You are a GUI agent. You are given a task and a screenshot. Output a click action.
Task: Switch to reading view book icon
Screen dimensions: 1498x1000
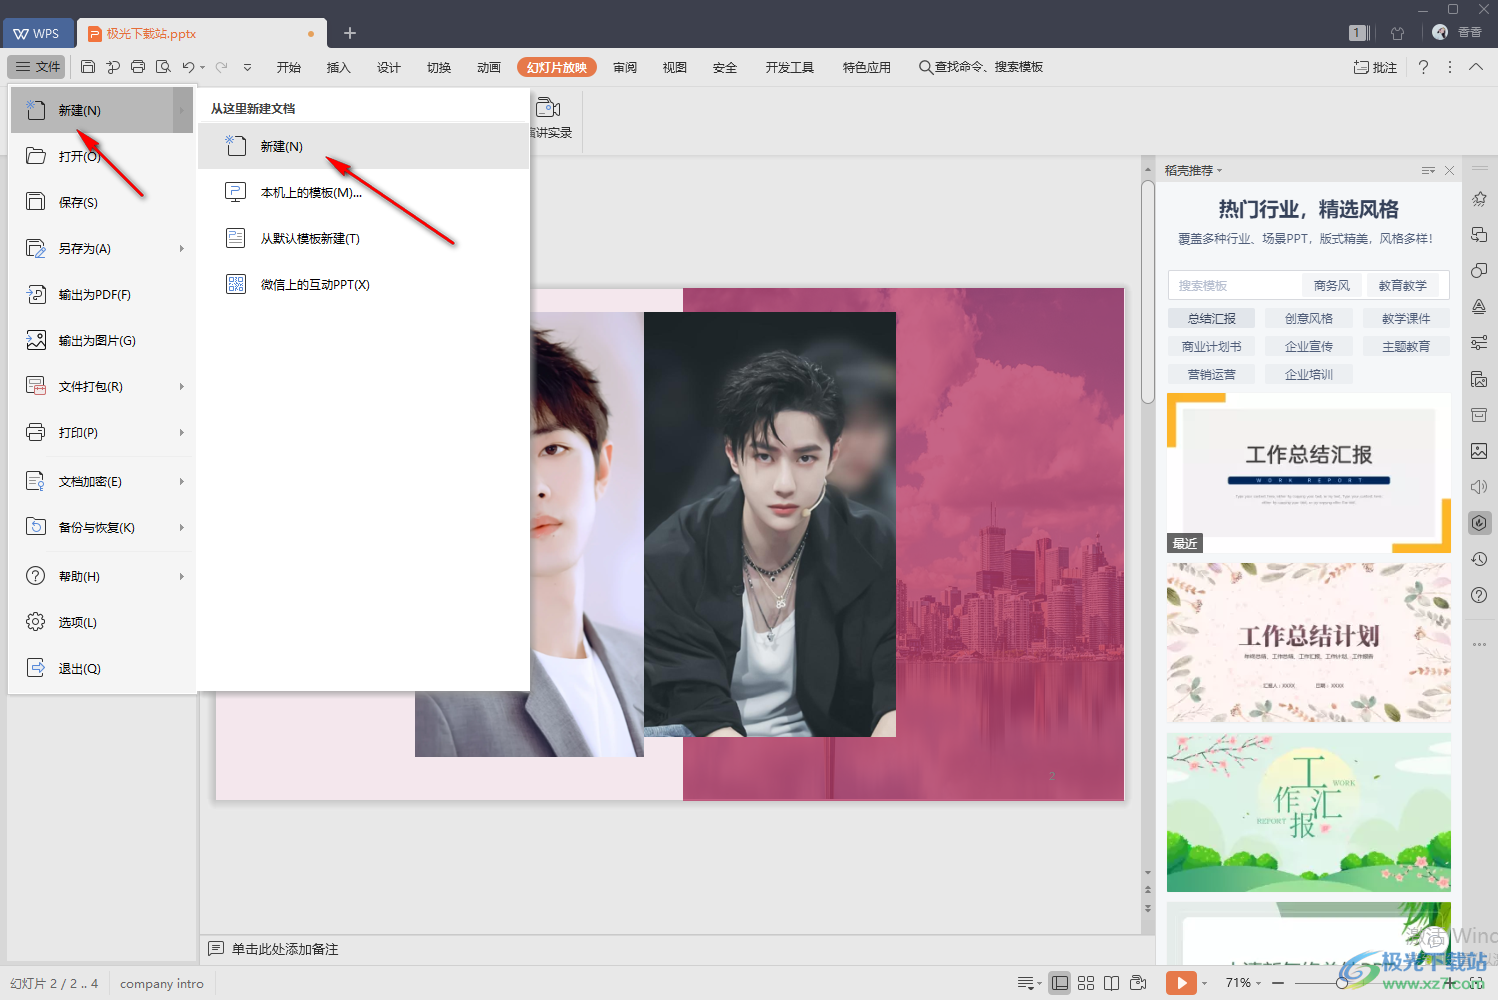[x=1111, y=983]
